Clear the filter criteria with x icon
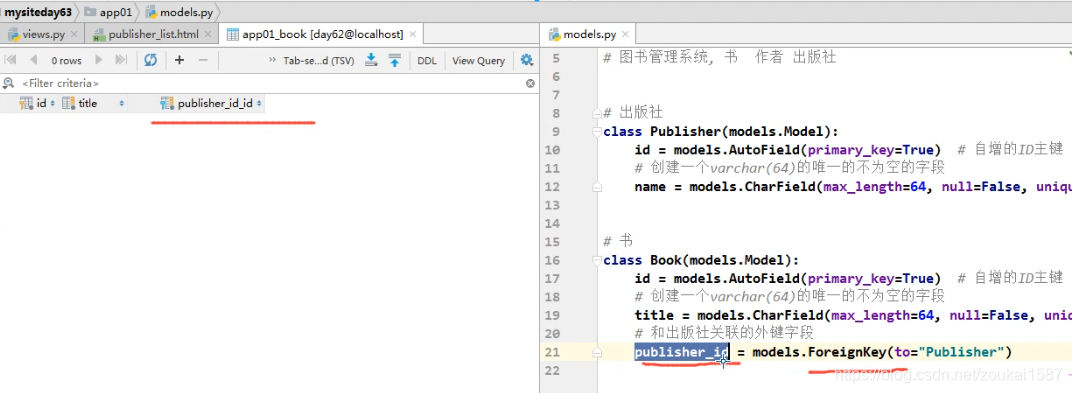The width and height of the screenshot is (1072, 393). pos(530,83)
